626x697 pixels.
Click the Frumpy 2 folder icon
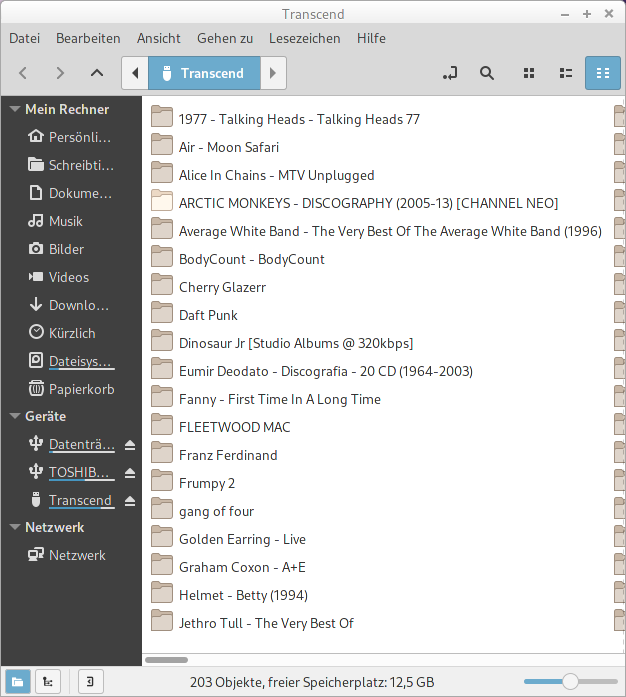tap(162, 481)
